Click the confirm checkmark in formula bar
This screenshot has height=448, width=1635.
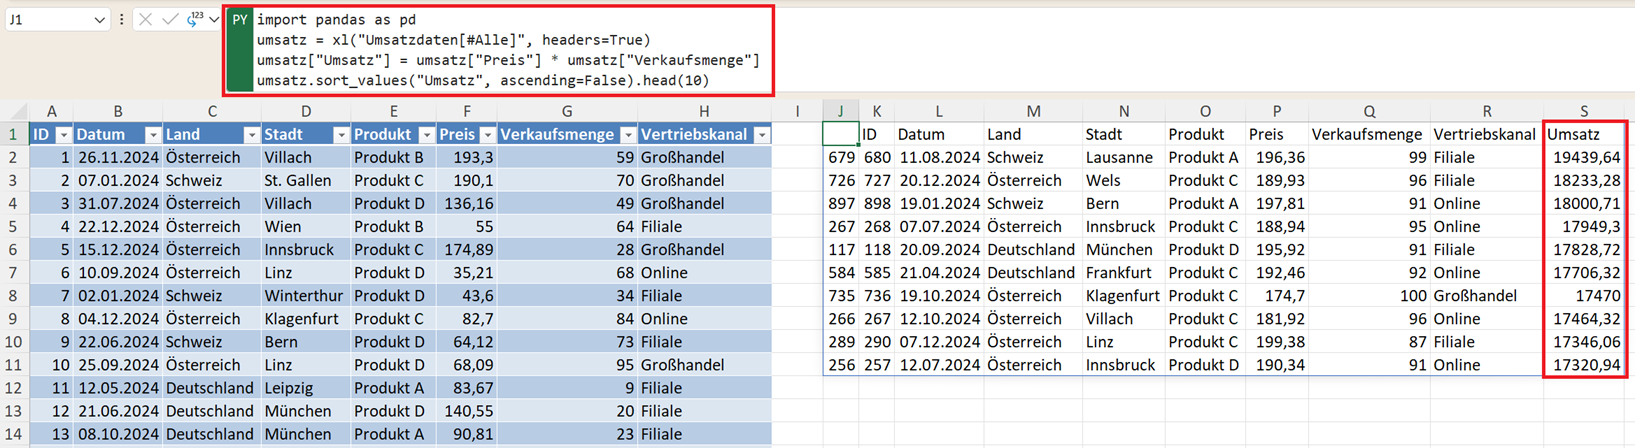[170, 20]
